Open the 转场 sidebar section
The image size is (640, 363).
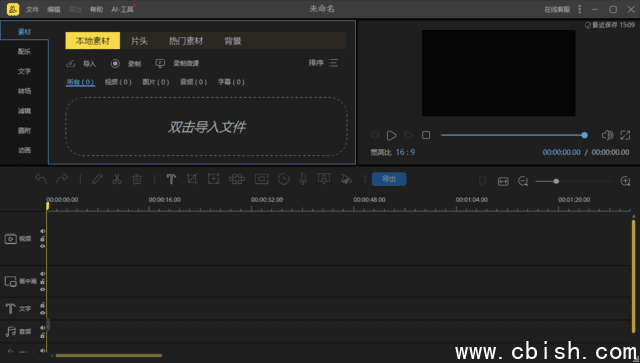[24, 91]
